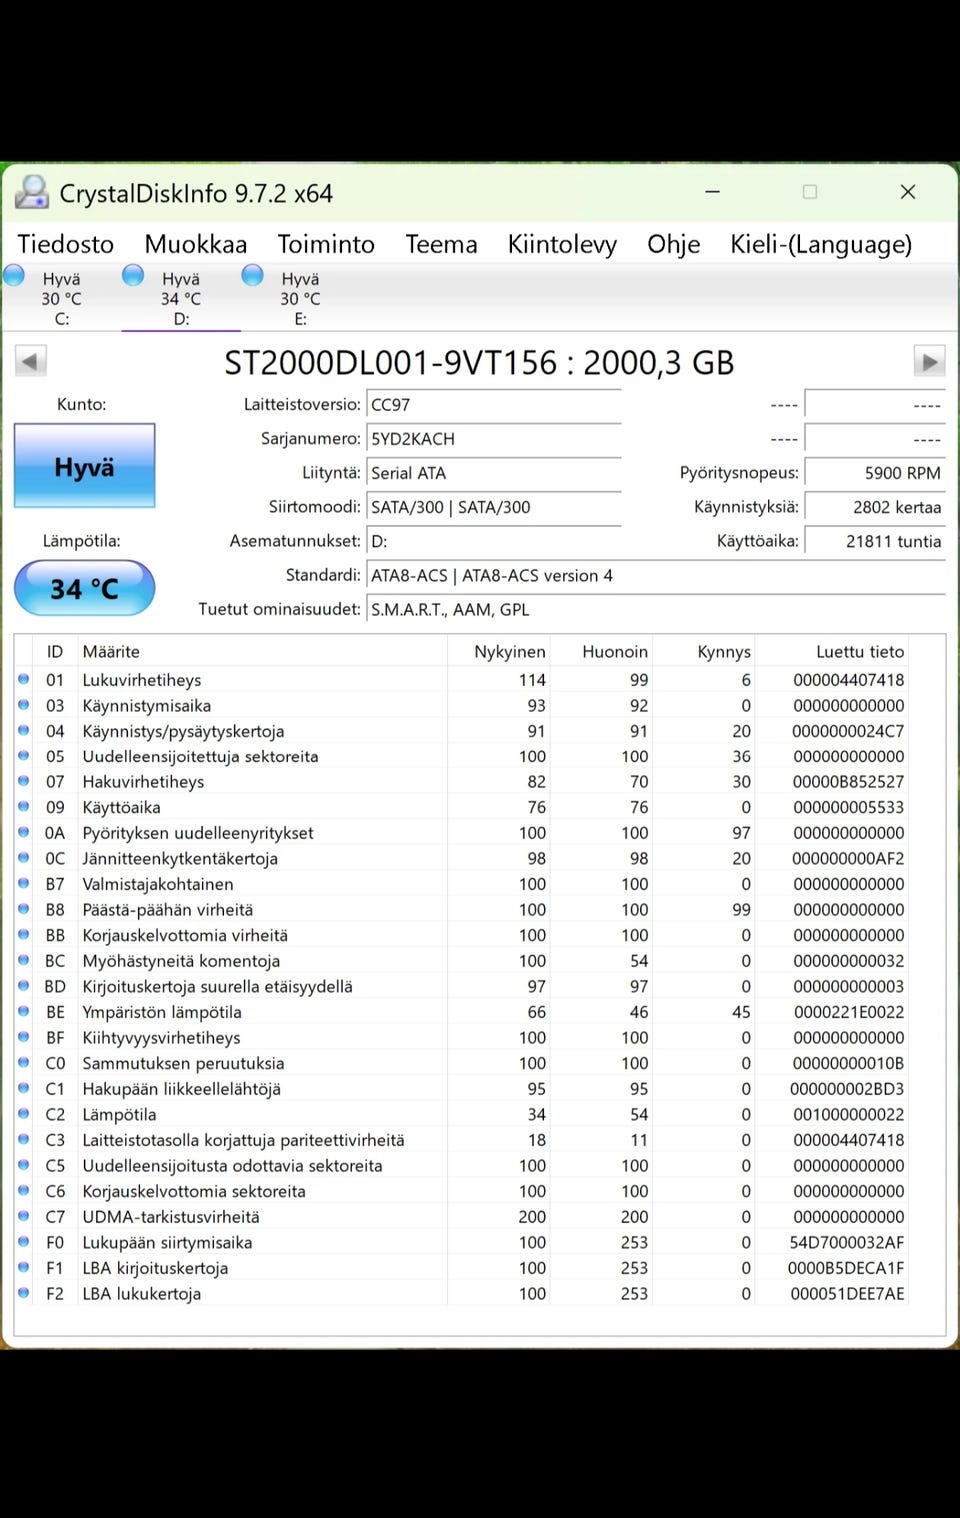Screen dimensions: 960x1518
Task: Click the Sarjanumero serial number field
Action: (x=493, y=439)
